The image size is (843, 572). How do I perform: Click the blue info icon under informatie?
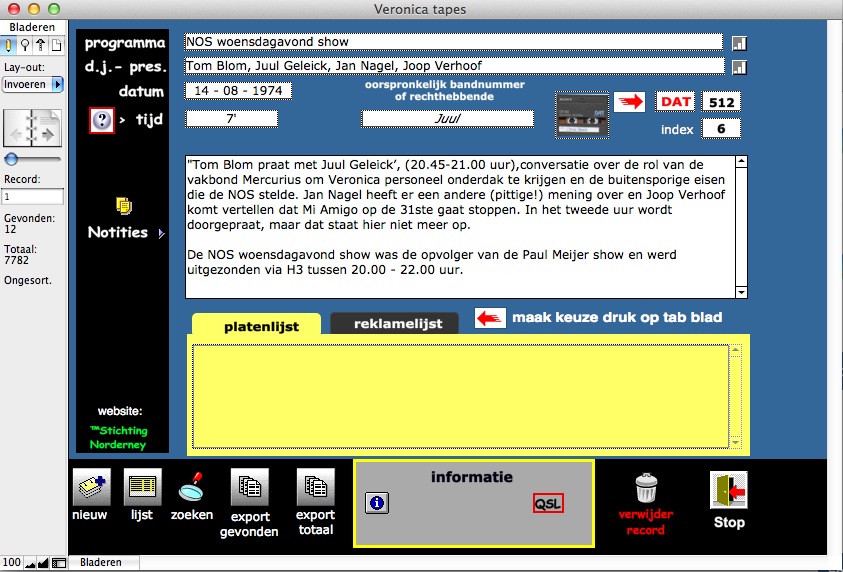pos(377,503)
